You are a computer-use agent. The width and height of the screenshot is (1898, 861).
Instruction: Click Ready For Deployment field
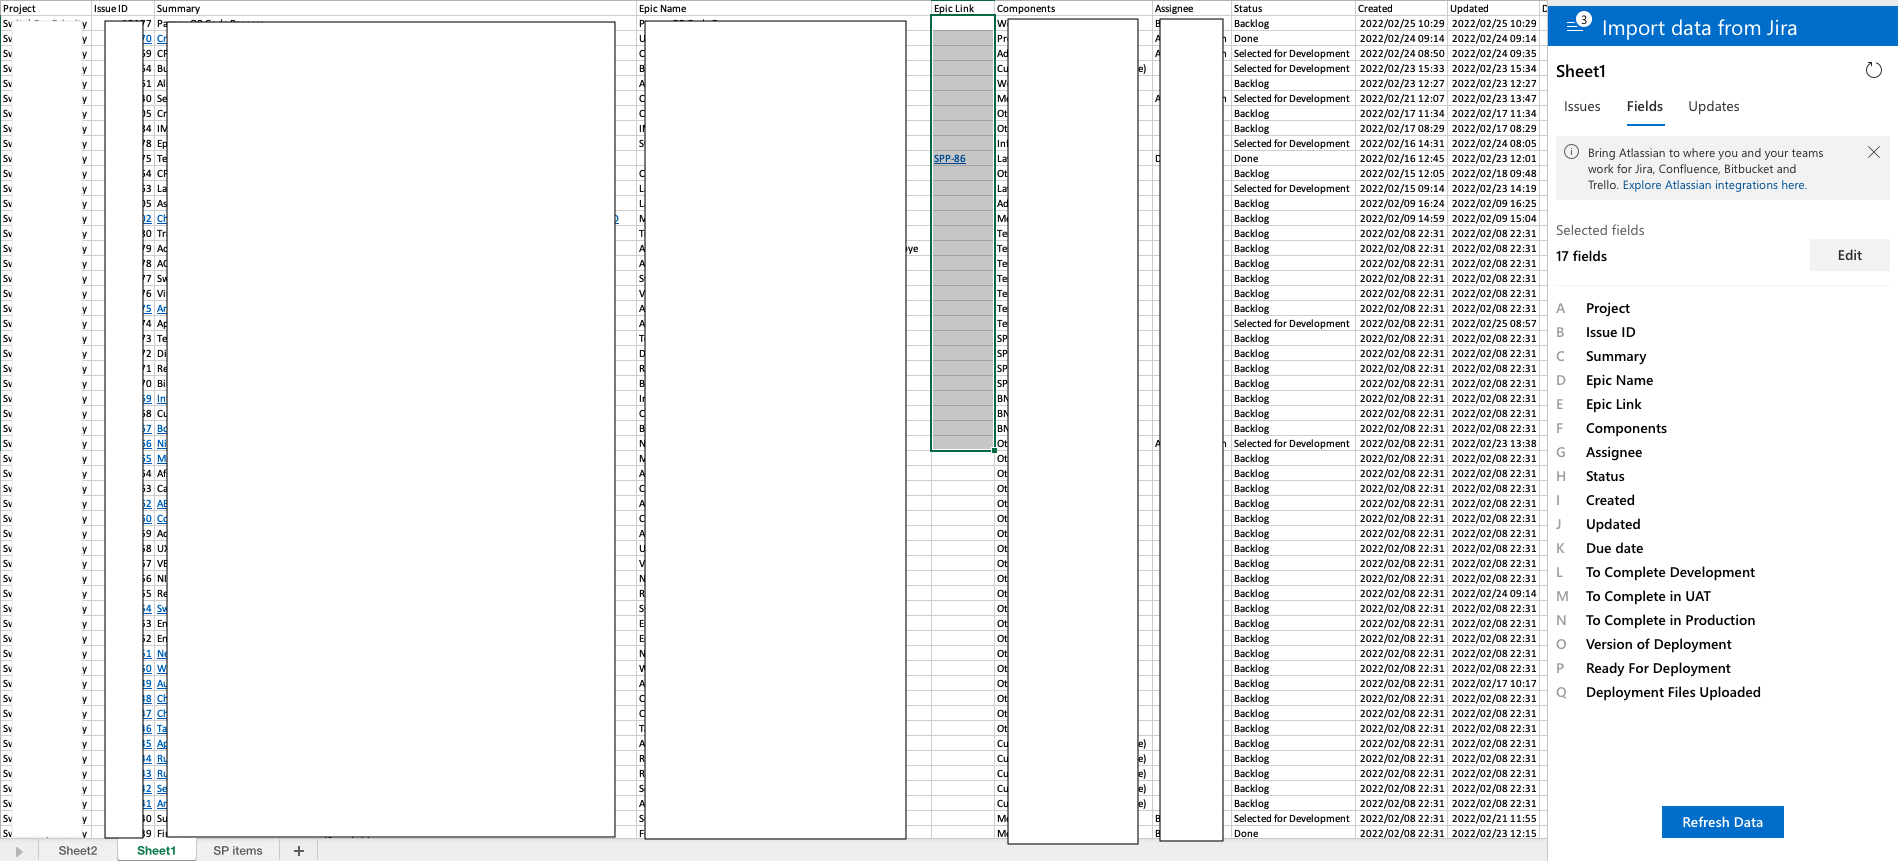[1657, 668]
